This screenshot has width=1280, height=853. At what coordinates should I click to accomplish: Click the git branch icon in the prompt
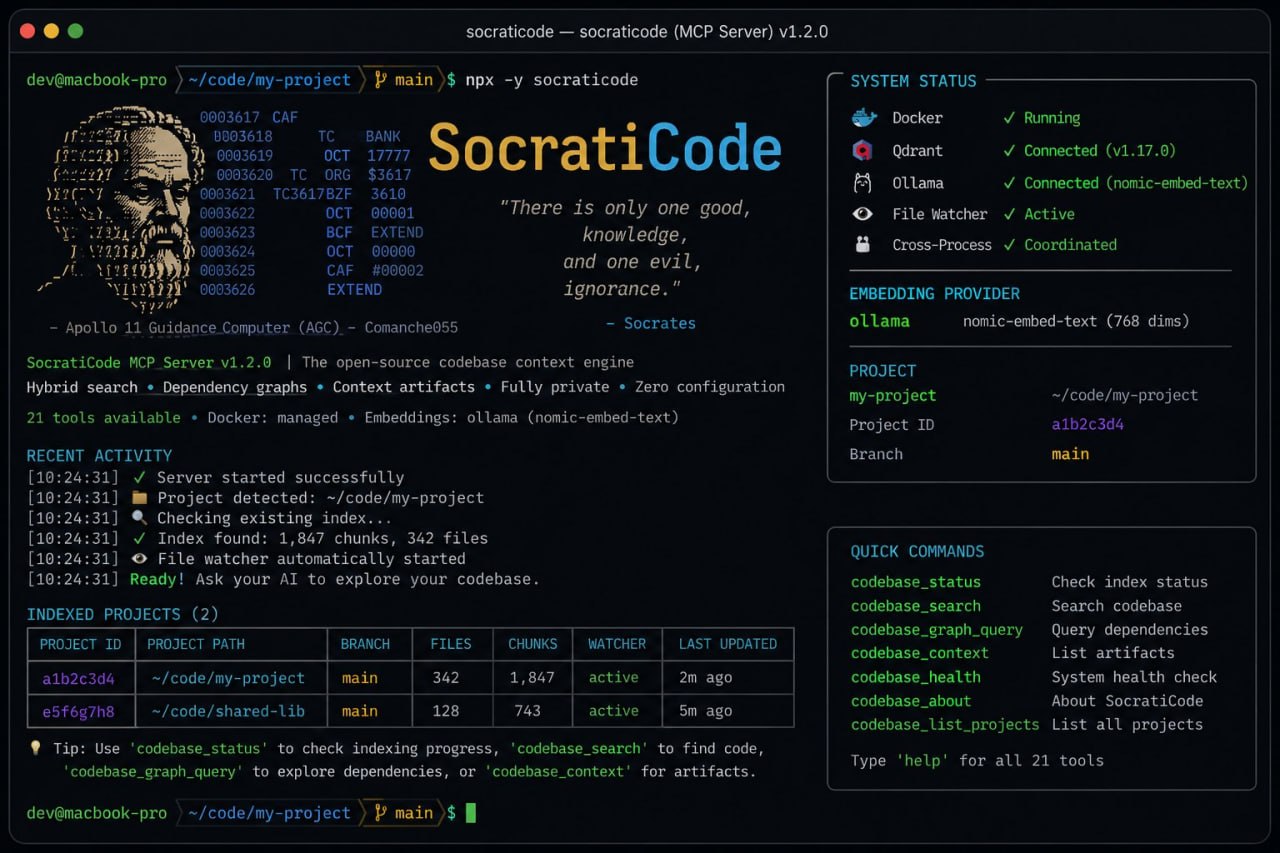tap(383, 79)
